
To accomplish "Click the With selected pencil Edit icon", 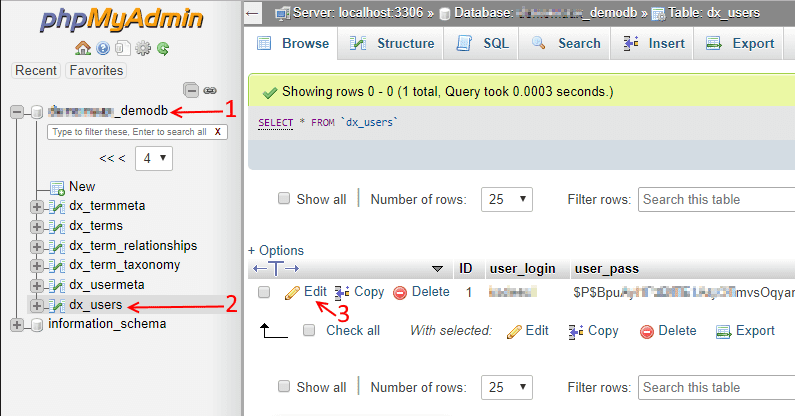I will tap(514, 332).
